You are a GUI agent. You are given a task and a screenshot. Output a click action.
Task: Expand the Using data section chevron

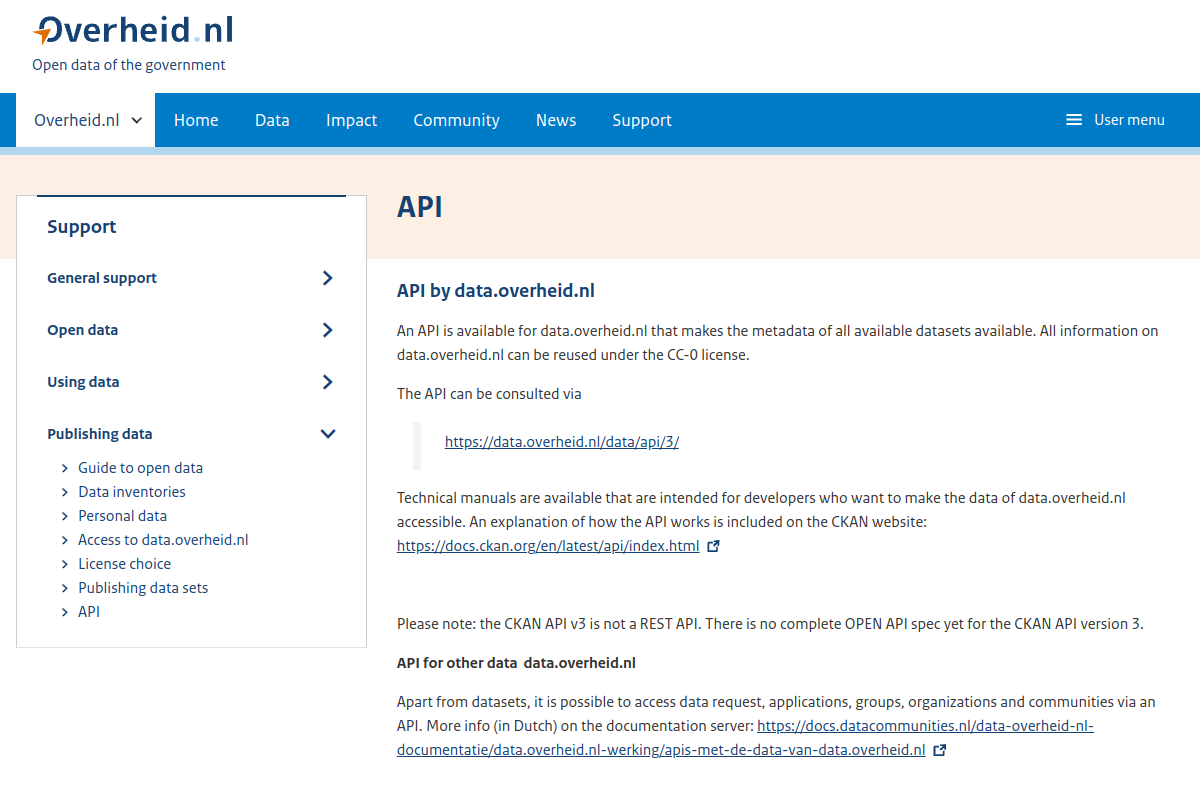(x=327, y=382)
